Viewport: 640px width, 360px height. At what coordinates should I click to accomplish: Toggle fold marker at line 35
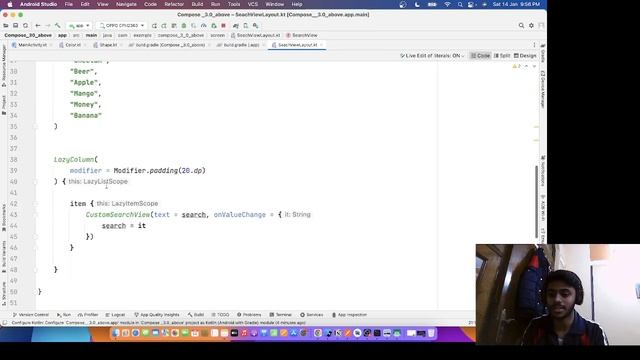coord(35,127)
